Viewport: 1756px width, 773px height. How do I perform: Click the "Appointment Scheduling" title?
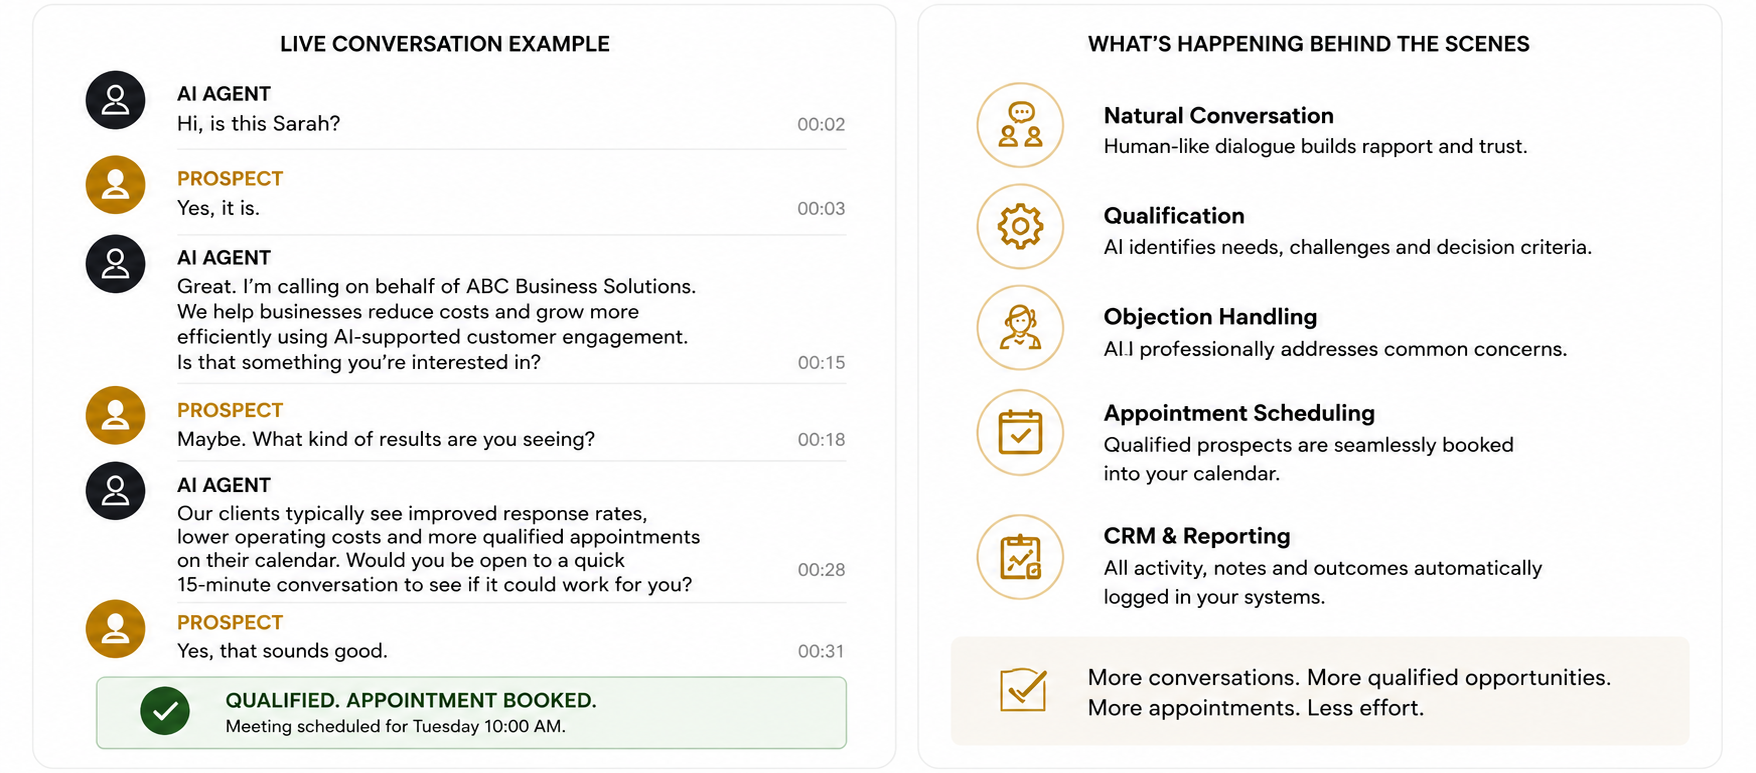(x=1239, y=413)
